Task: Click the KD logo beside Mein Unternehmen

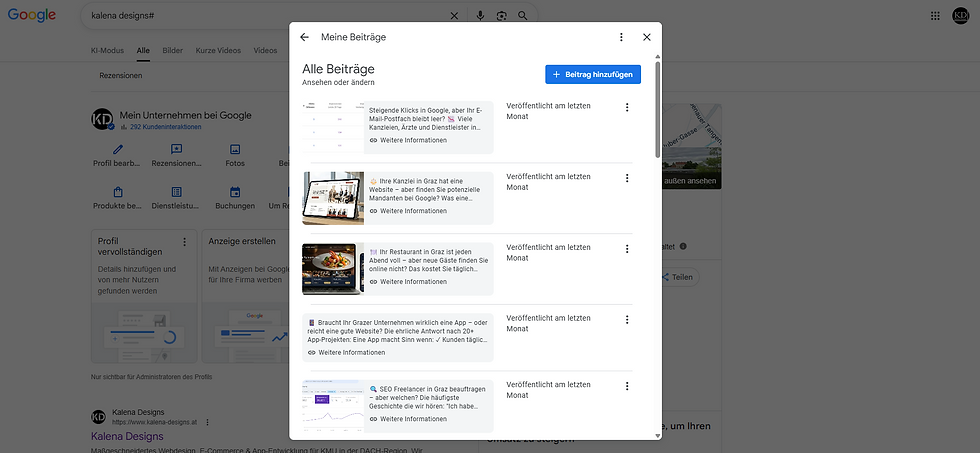Action: 102,119
